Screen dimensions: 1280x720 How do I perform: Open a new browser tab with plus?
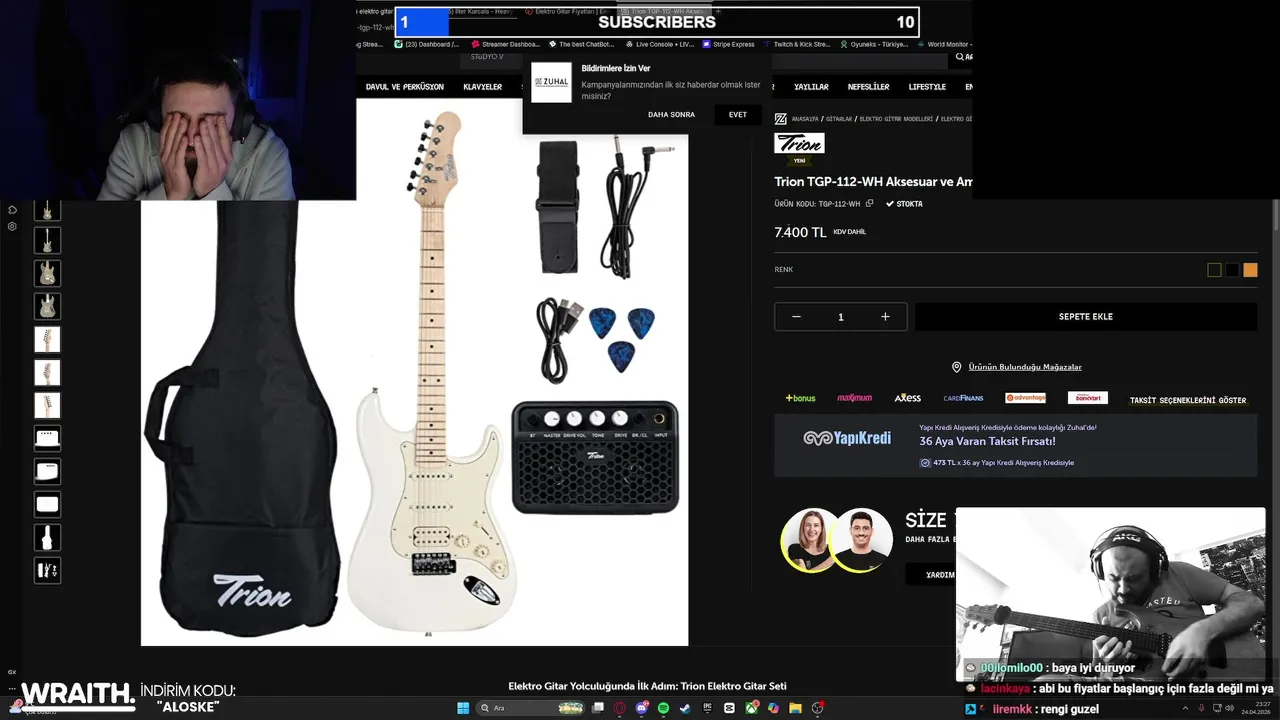tap(718, 12)
